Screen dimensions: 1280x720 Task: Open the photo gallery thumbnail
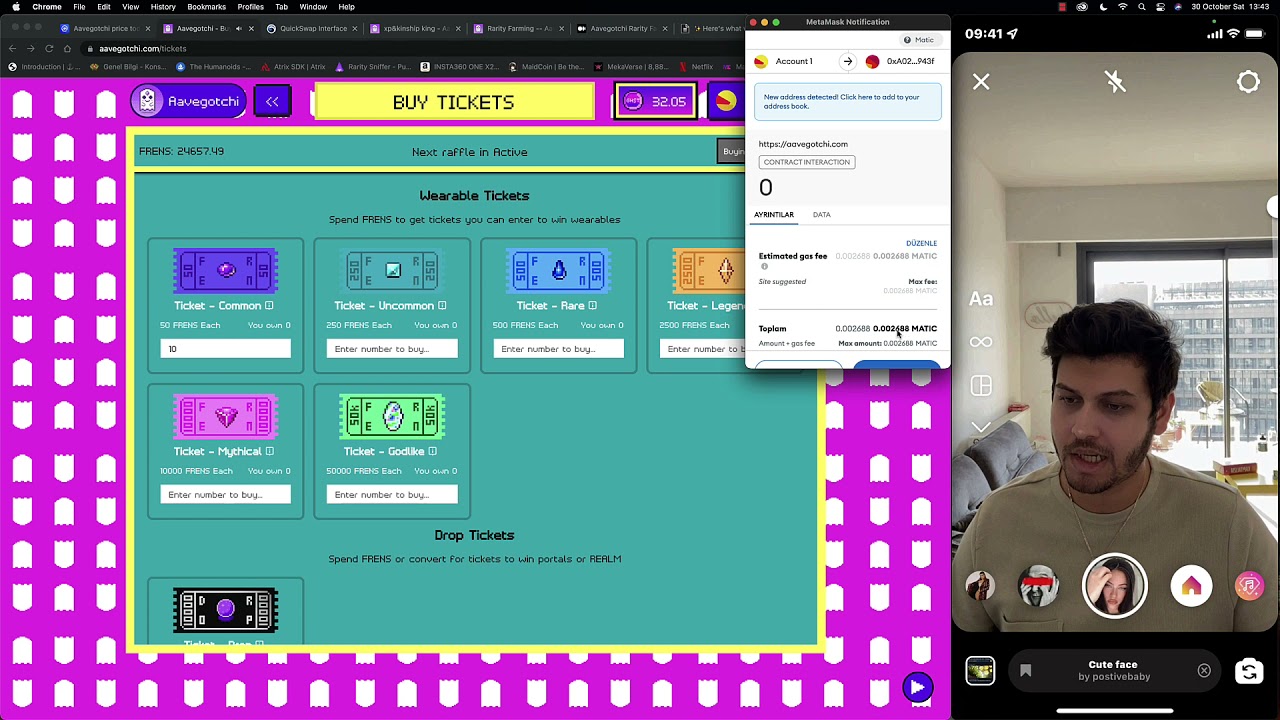[x=980, y=671]
